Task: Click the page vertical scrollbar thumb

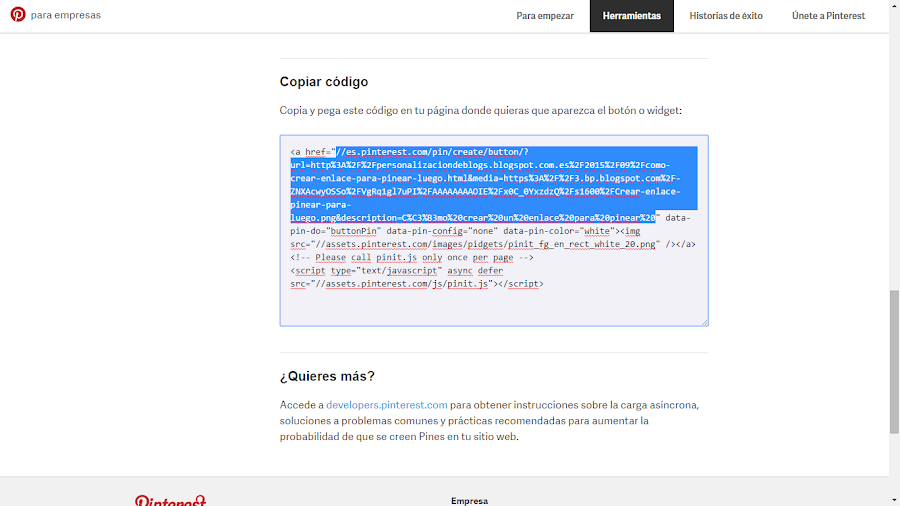Action: click(x=894, y=361)
